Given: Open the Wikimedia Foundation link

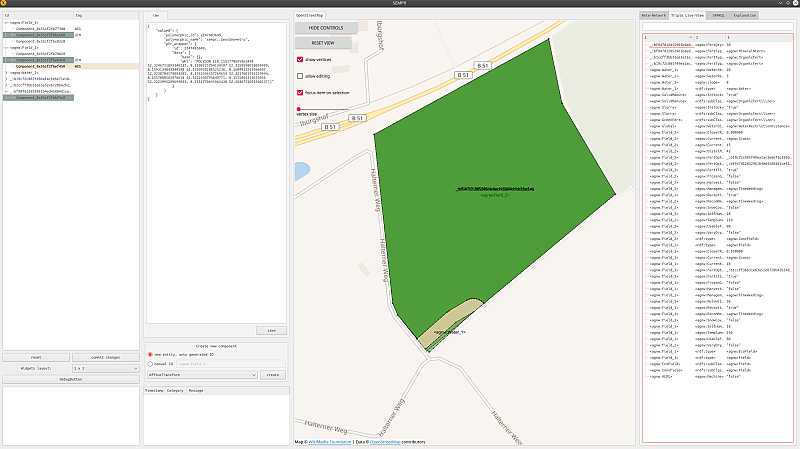Looking at the screenshot, I should tap(330, 442).
